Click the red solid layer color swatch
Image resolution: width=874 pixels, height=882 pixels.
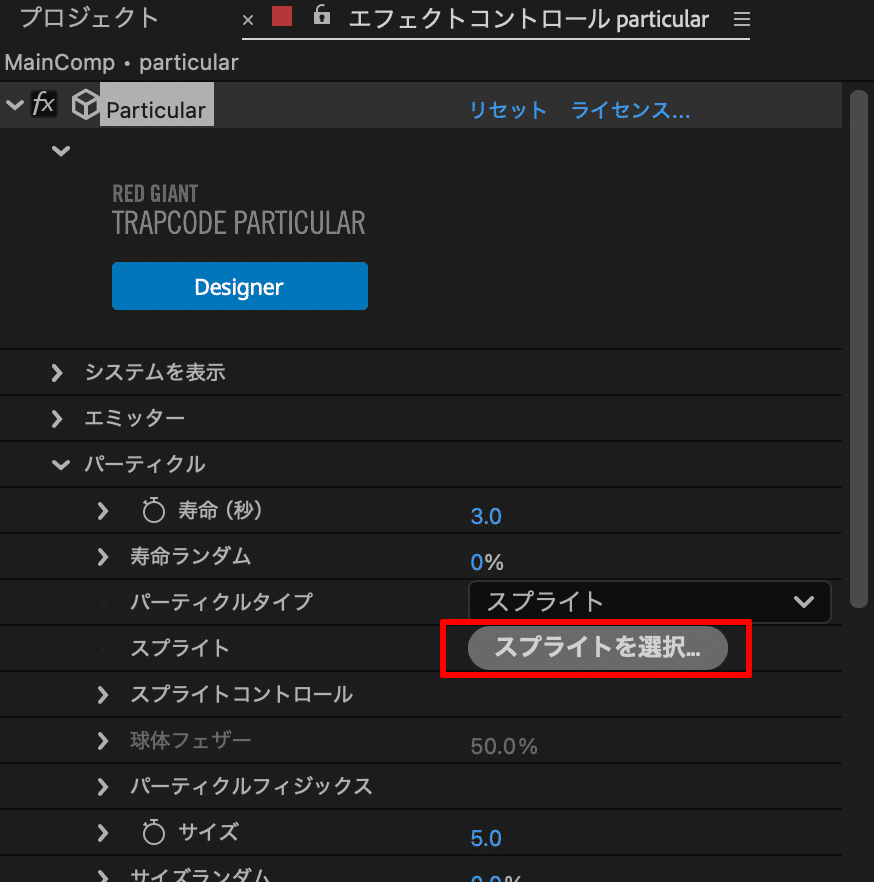point(281,17)
